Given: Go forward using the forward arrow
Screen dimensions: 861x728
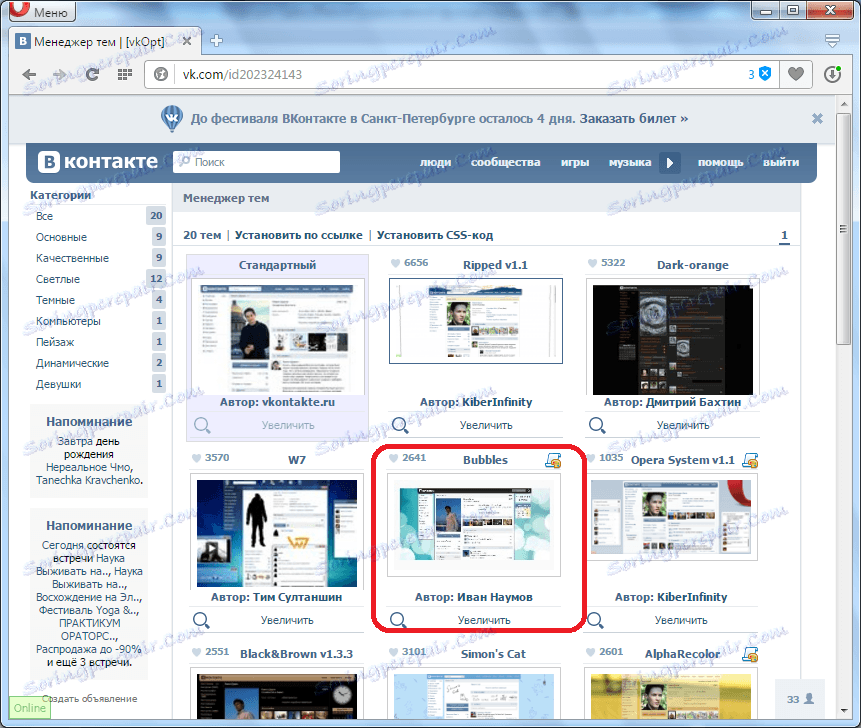Looking at the screenshot, I should (59, 75).
